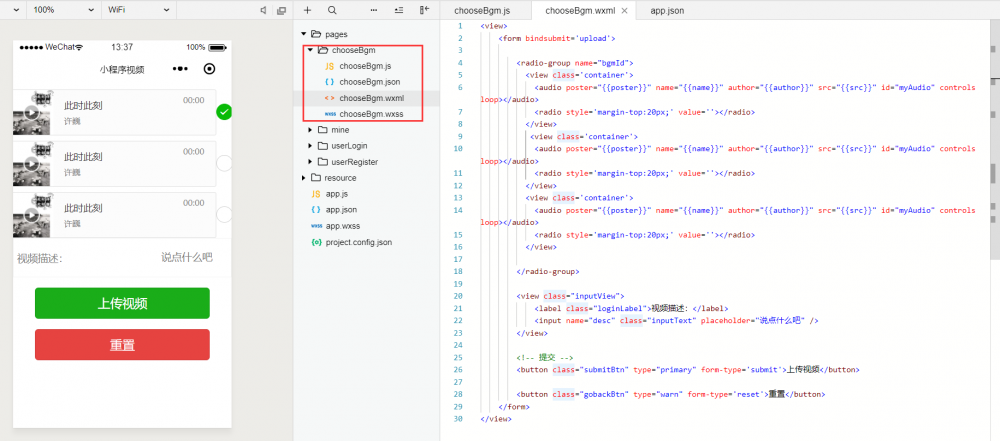Screen dimensions: 1000x441
Task: Click the collapse file tree panel icon
Action: [x=424, y=10]
